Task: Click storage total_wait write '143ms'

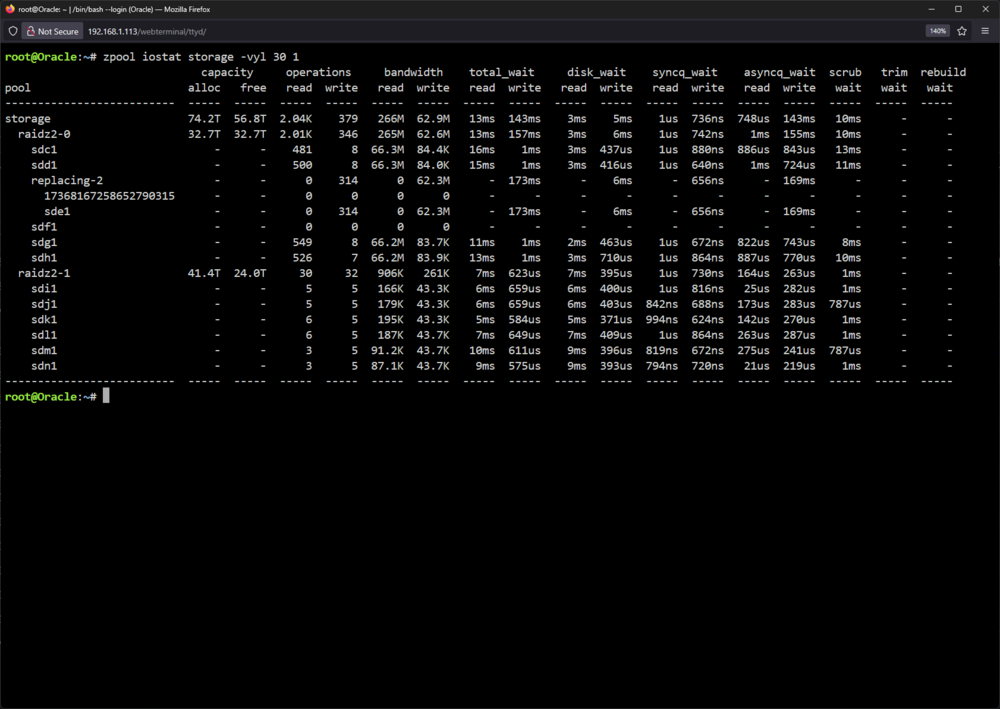Action: 524,119
